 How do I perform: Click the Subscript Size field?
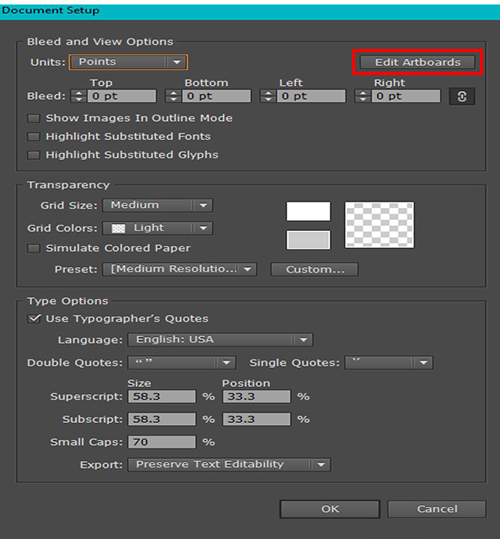(162, 419)
